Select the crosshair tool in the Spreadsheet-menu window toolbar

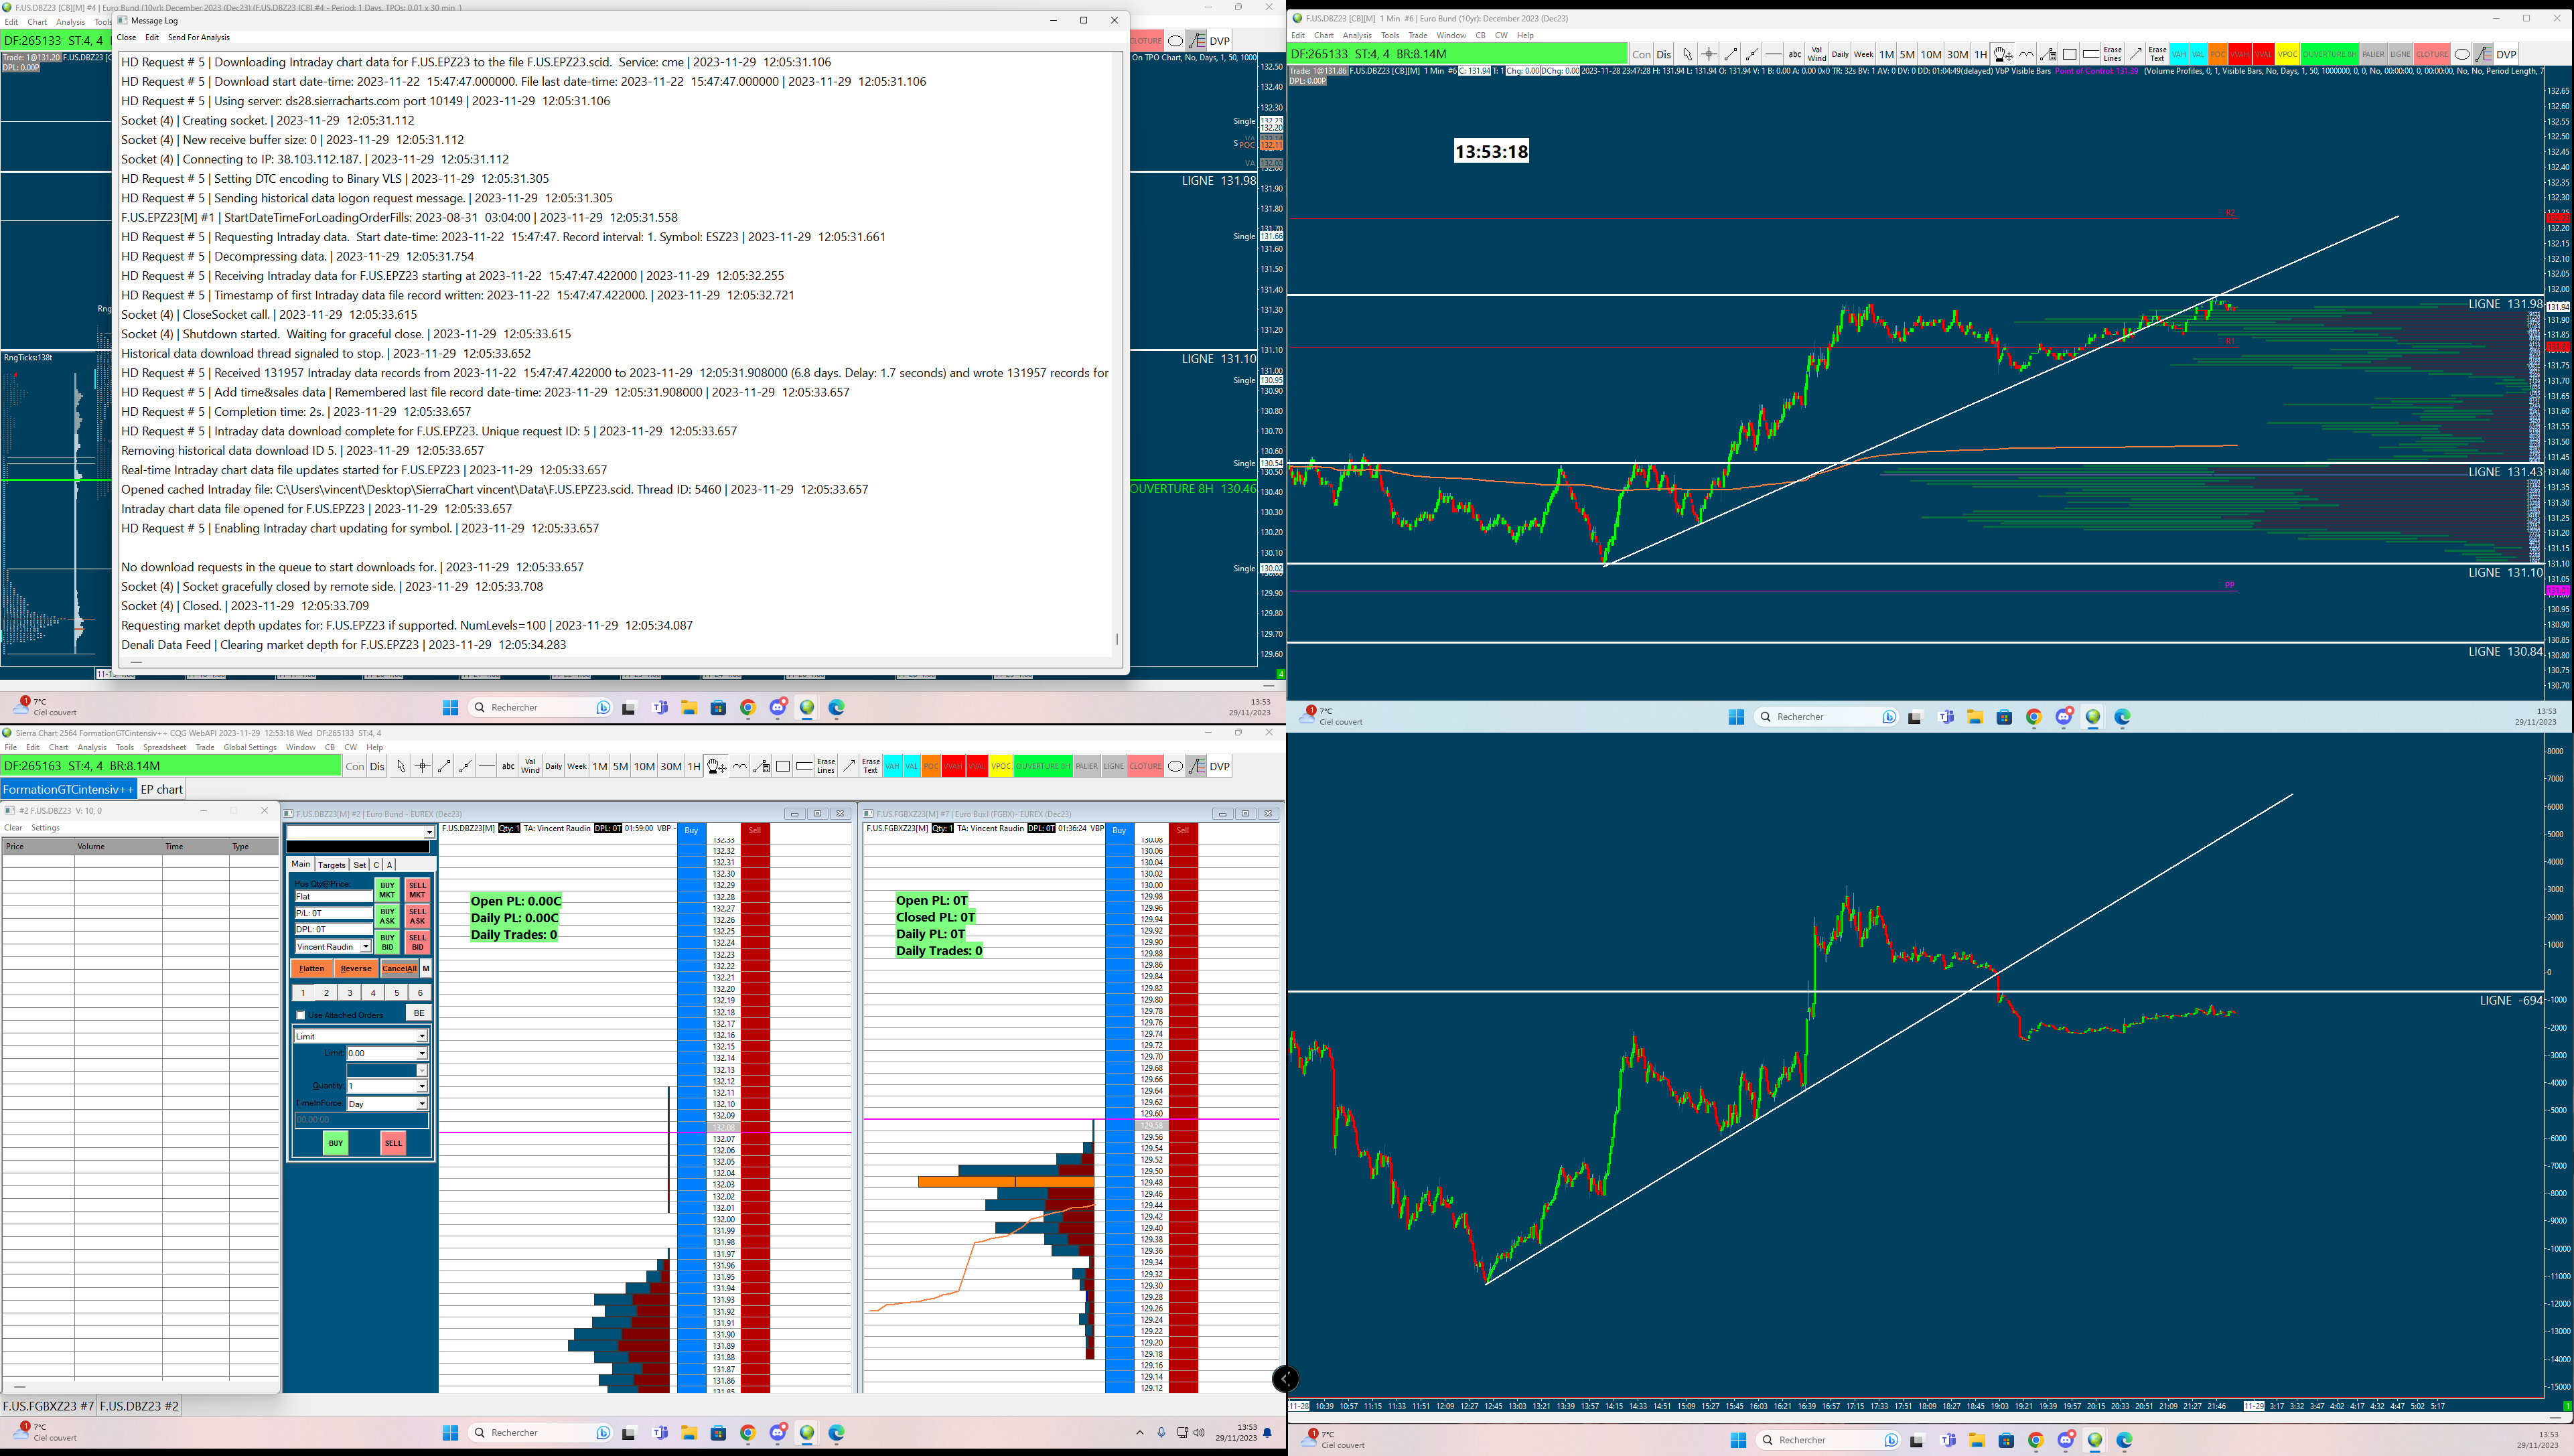tap(422, 767)
